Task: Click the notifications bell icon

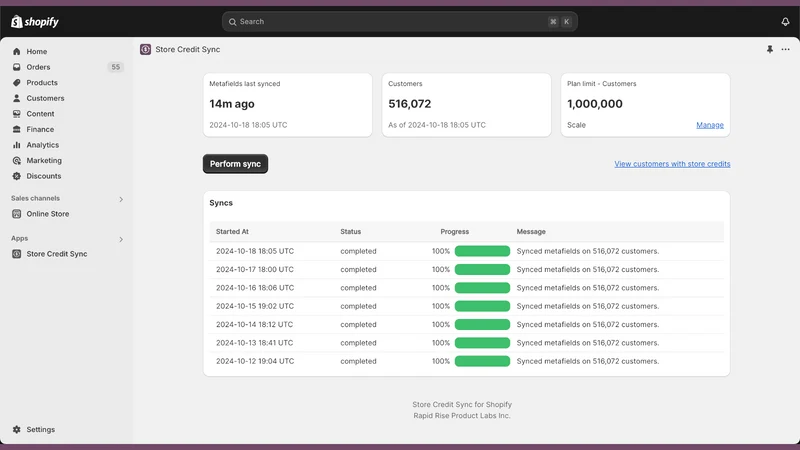Action: click(785, 21)
